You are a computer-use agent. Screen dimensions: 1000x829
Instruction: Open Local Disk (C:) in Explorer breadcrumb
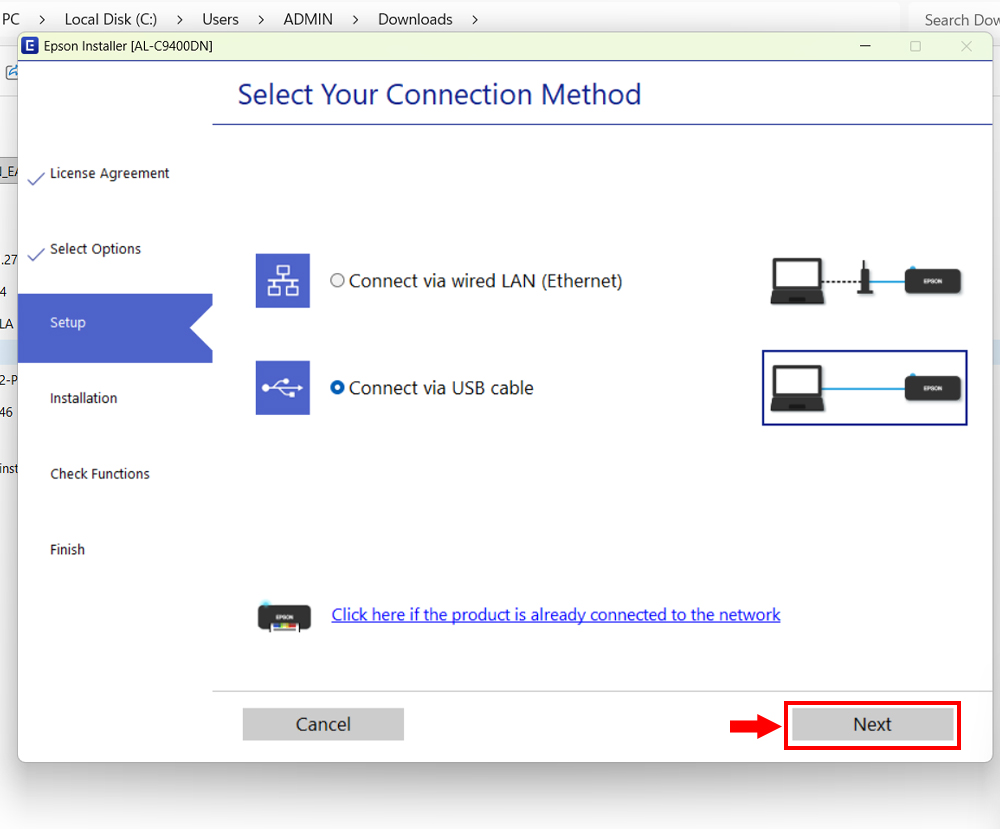coord(111,19)
